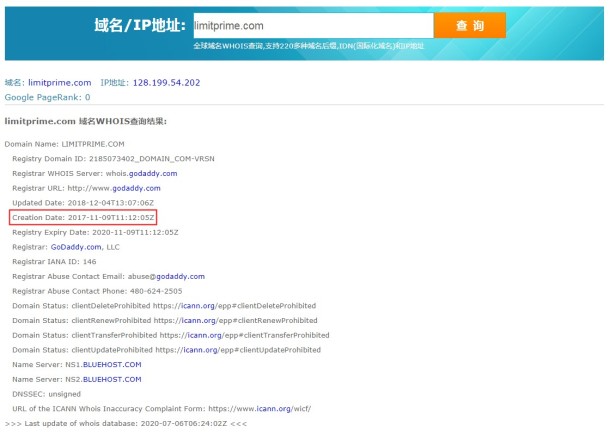Click BLUEHOST.COM link in NS2 name server row
The width and height of the screenshot is (610, 433).
[x=112, y=380]
